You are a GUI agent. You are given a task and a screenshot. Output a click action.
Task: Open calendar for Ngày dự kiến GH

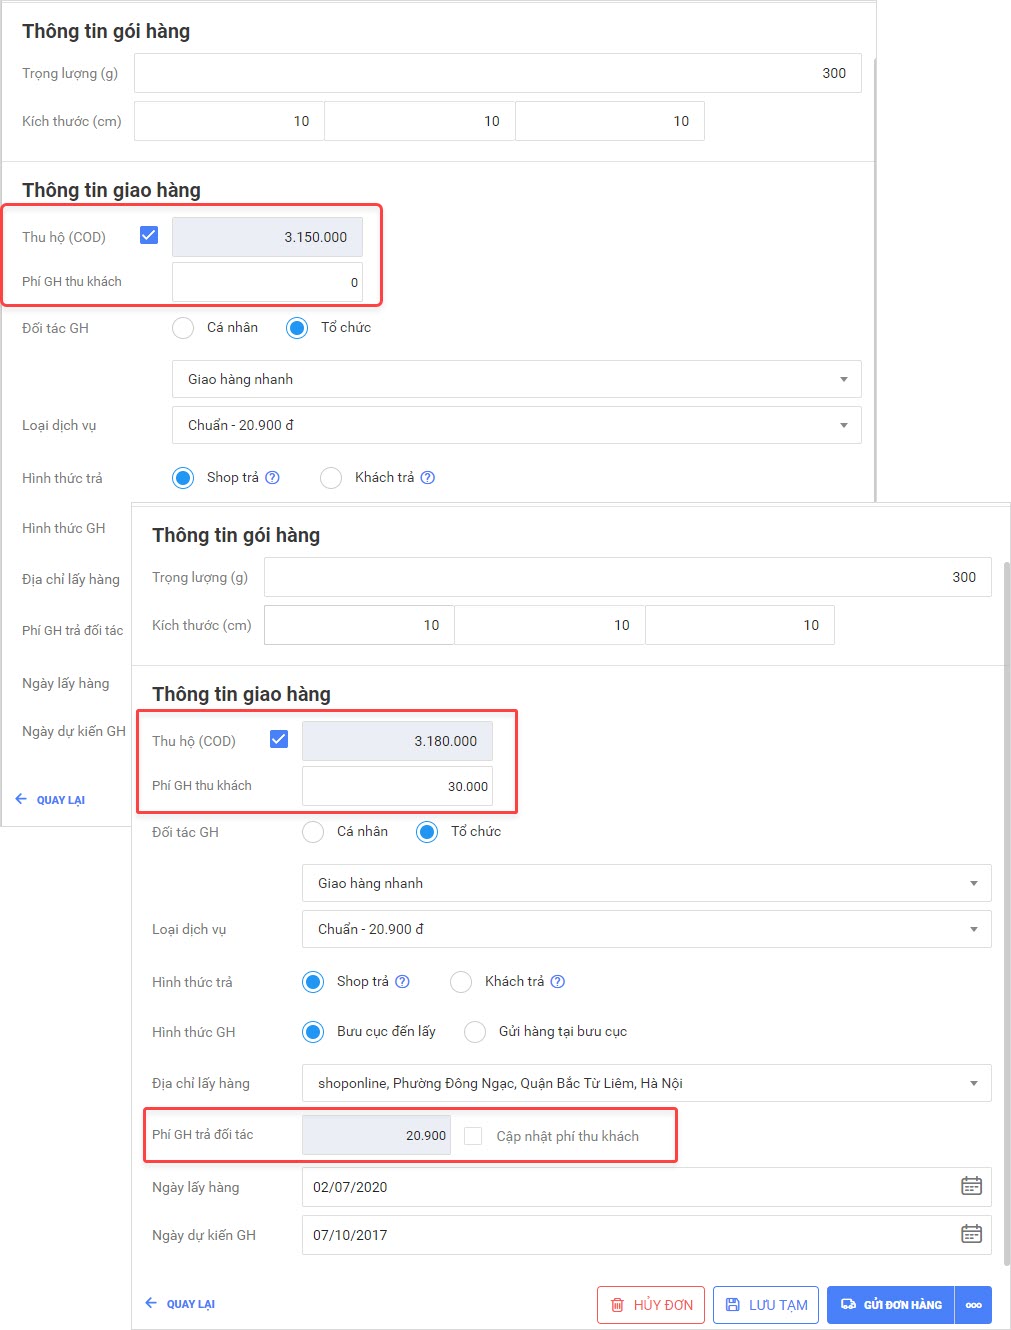971,1234
